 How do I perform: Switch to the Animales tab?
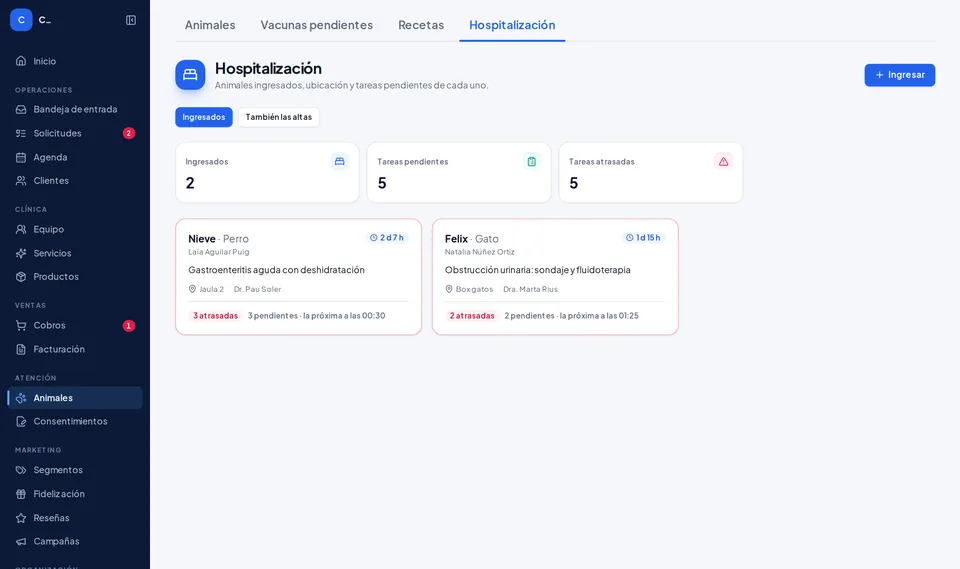(210, 25)
